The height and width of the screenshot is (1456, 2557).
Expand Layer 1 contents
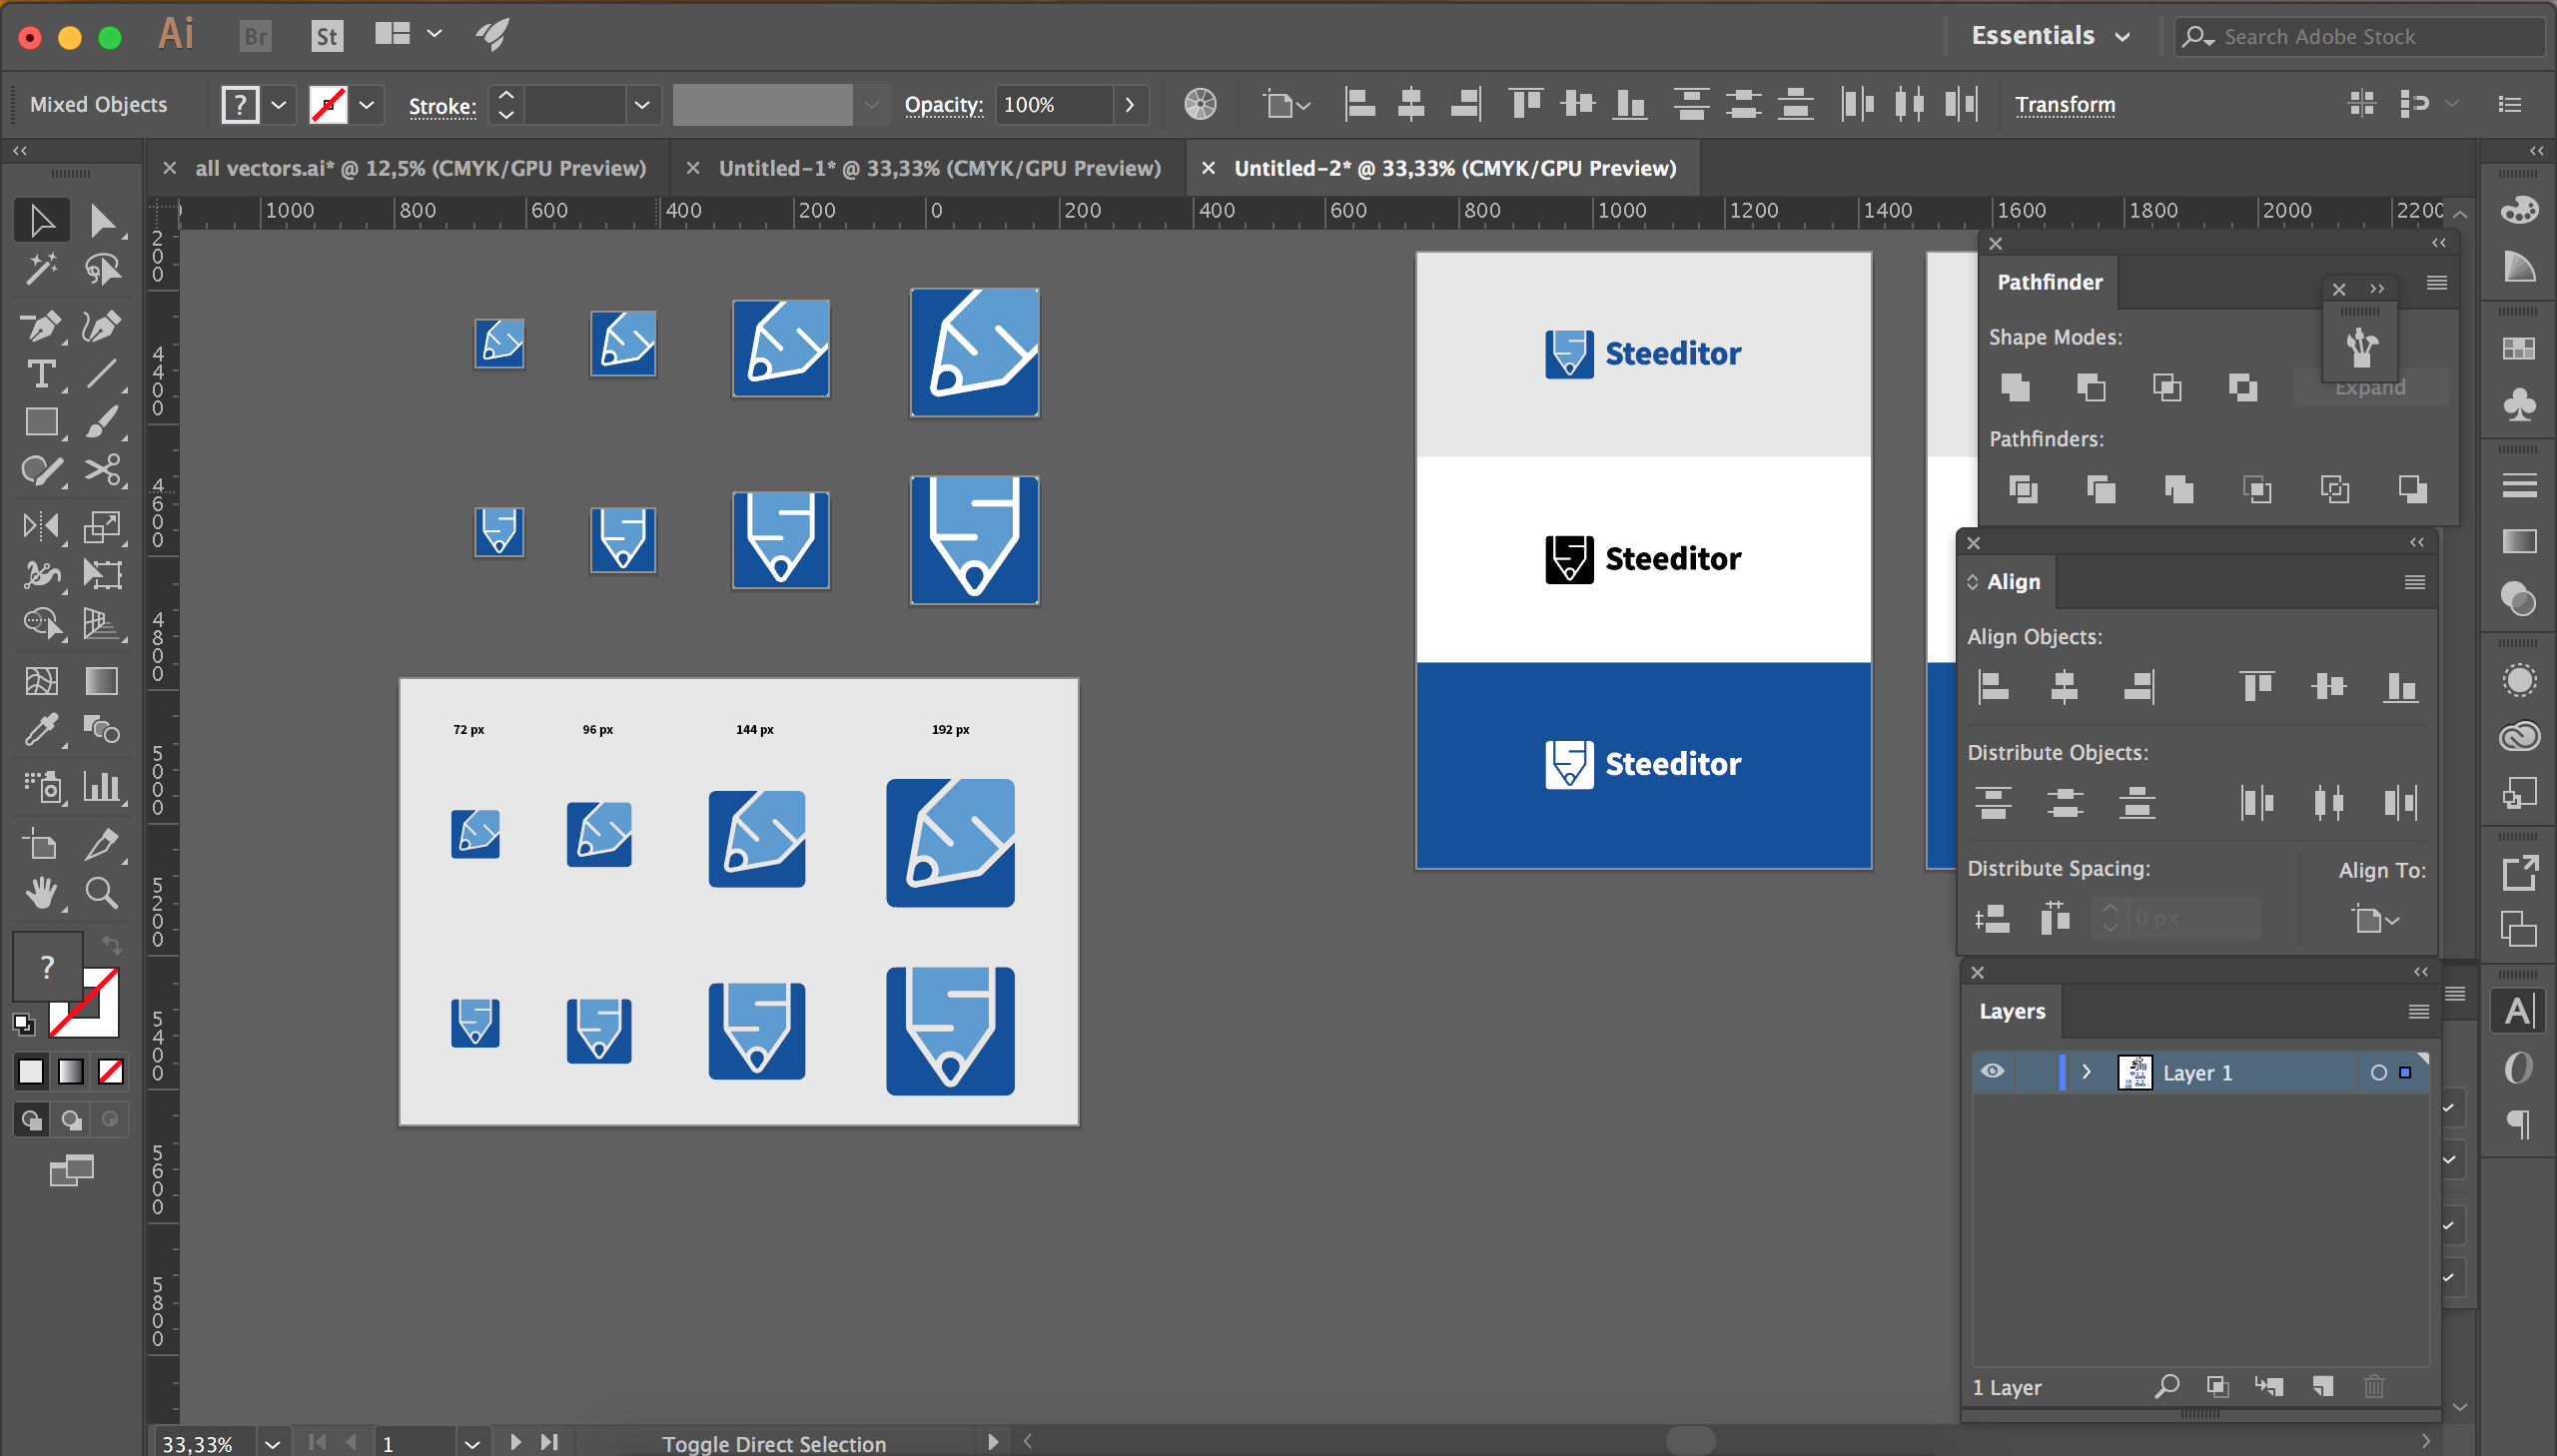click(x=2086, y=1072)
